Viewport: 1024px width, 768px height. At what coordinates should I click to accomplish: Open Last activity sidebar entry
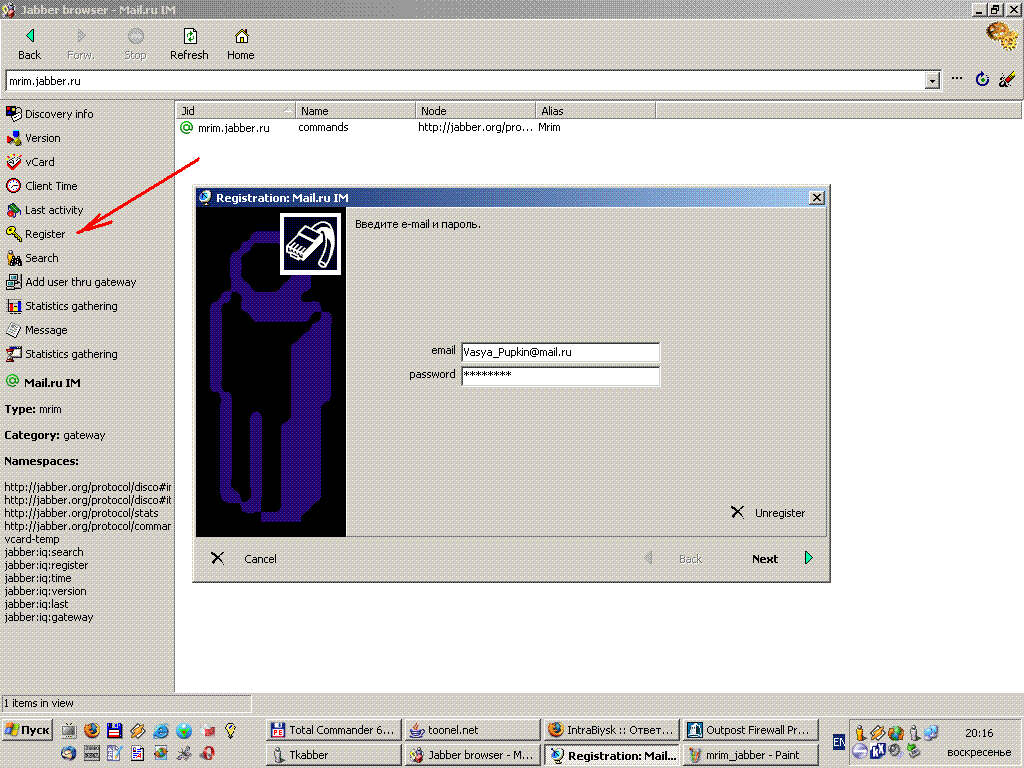click(x=53, y=210)
